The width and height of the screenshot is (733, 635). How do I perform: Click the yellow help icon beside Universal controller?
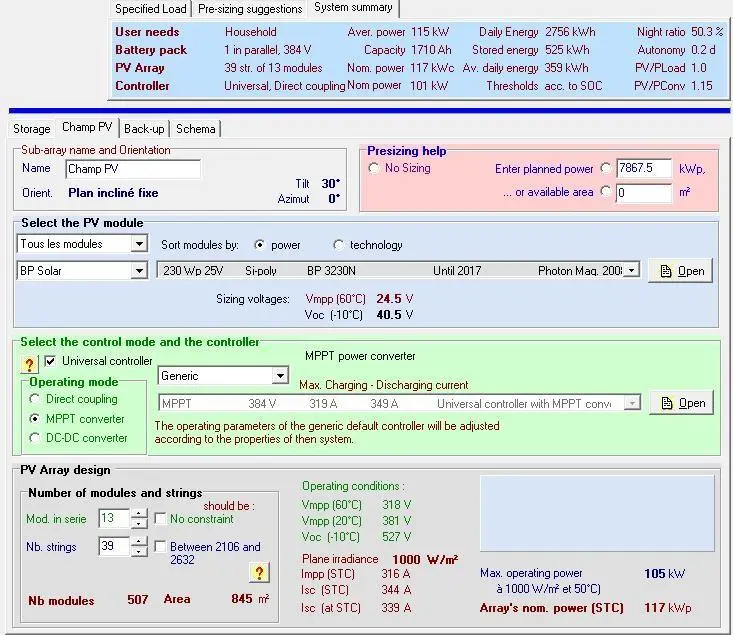(29, 365)
